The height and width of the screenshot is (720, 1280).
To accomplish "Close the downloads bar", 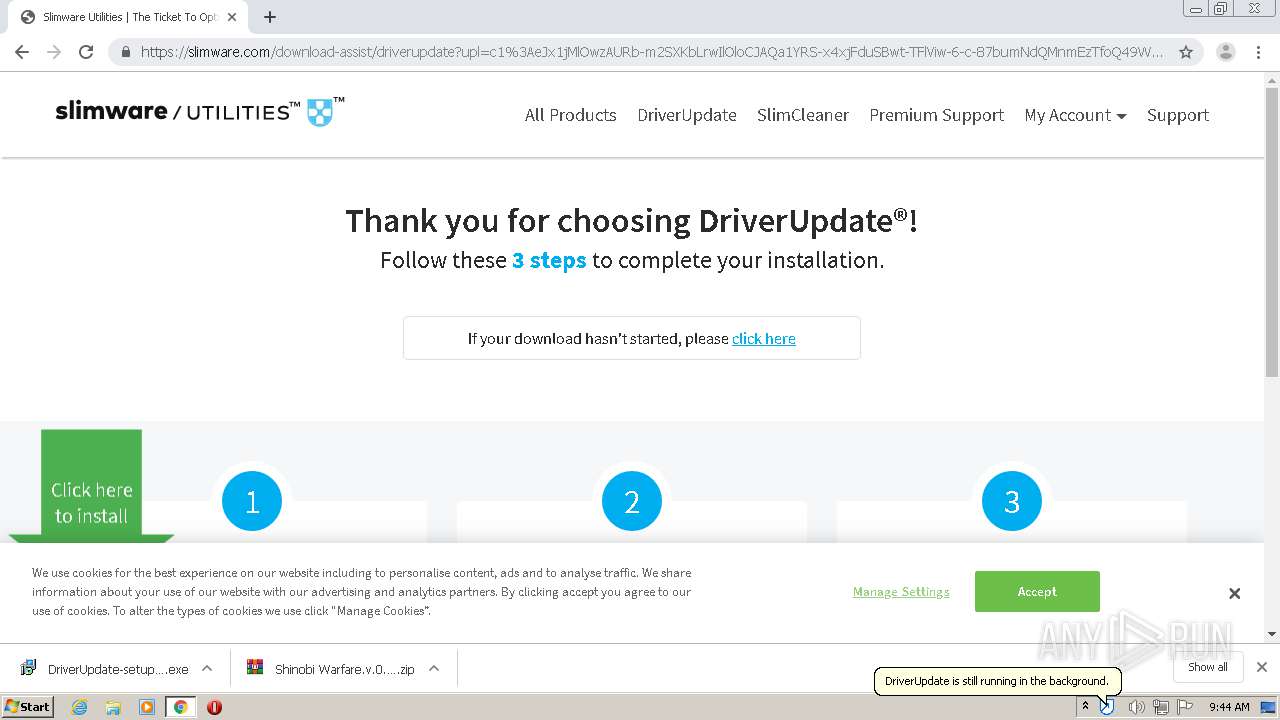I will 1262,667.
